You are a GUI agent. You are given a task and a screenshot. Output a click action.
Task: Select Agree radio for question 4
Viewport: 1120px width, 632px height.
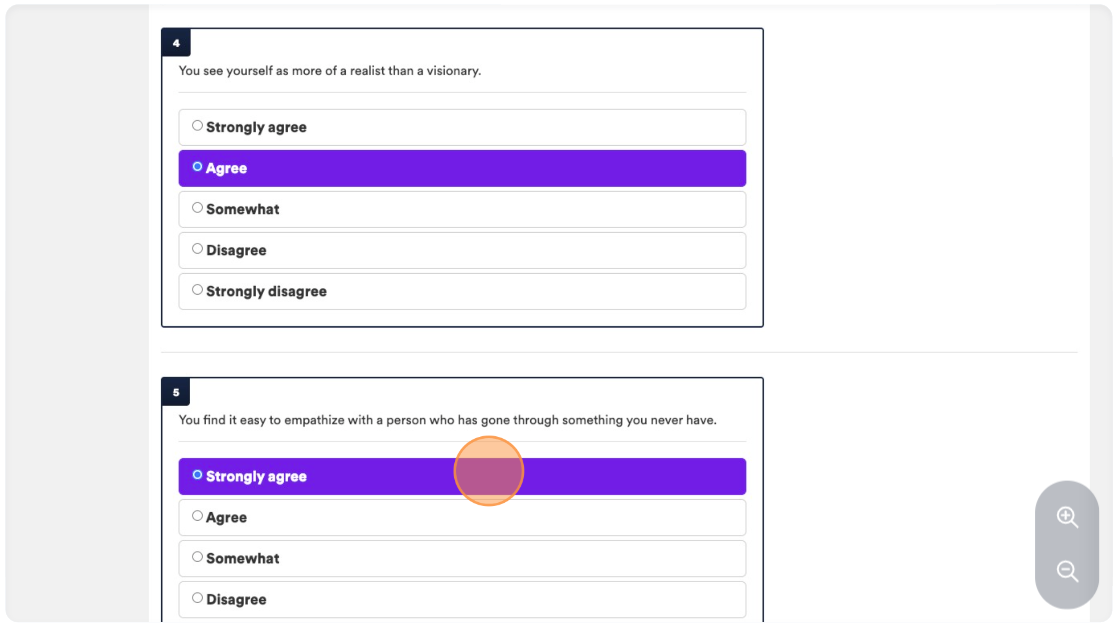coord(197,167)
